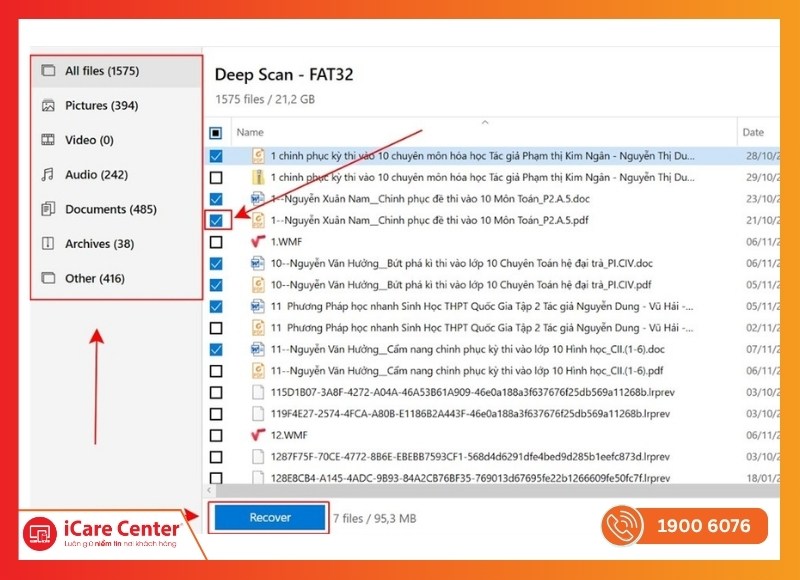Open Documents (485) category
The height and width of the screenshot is (580, 800).
pos(110,209)
